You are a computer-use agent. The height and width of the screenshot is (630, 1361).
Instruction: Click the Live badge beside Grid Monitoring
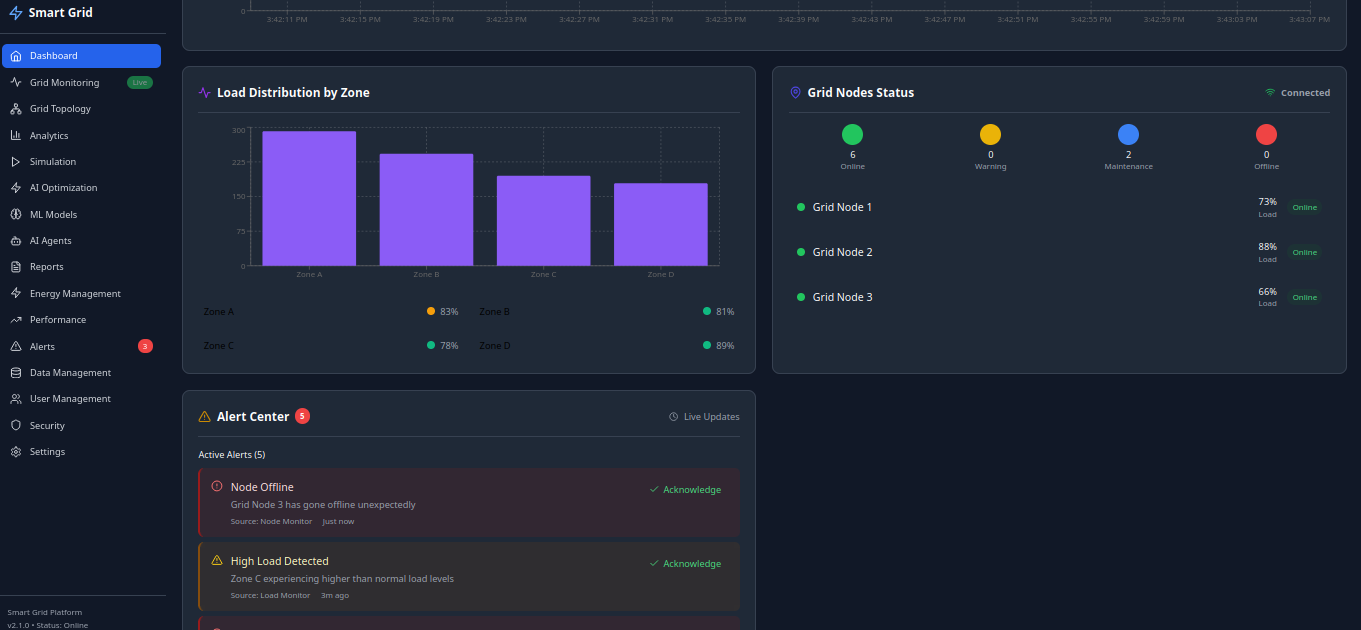click(x=140, y=82)
